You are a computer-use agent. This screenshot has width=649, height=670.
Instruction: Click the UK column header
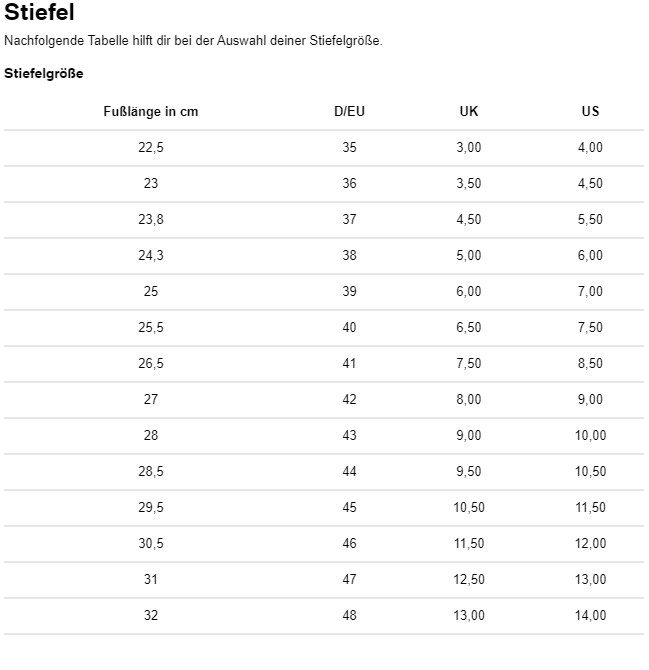click(469, 111)
